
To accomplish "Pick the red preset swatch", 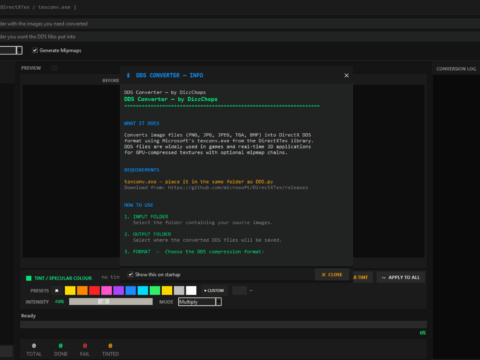I will click(94, 291).
